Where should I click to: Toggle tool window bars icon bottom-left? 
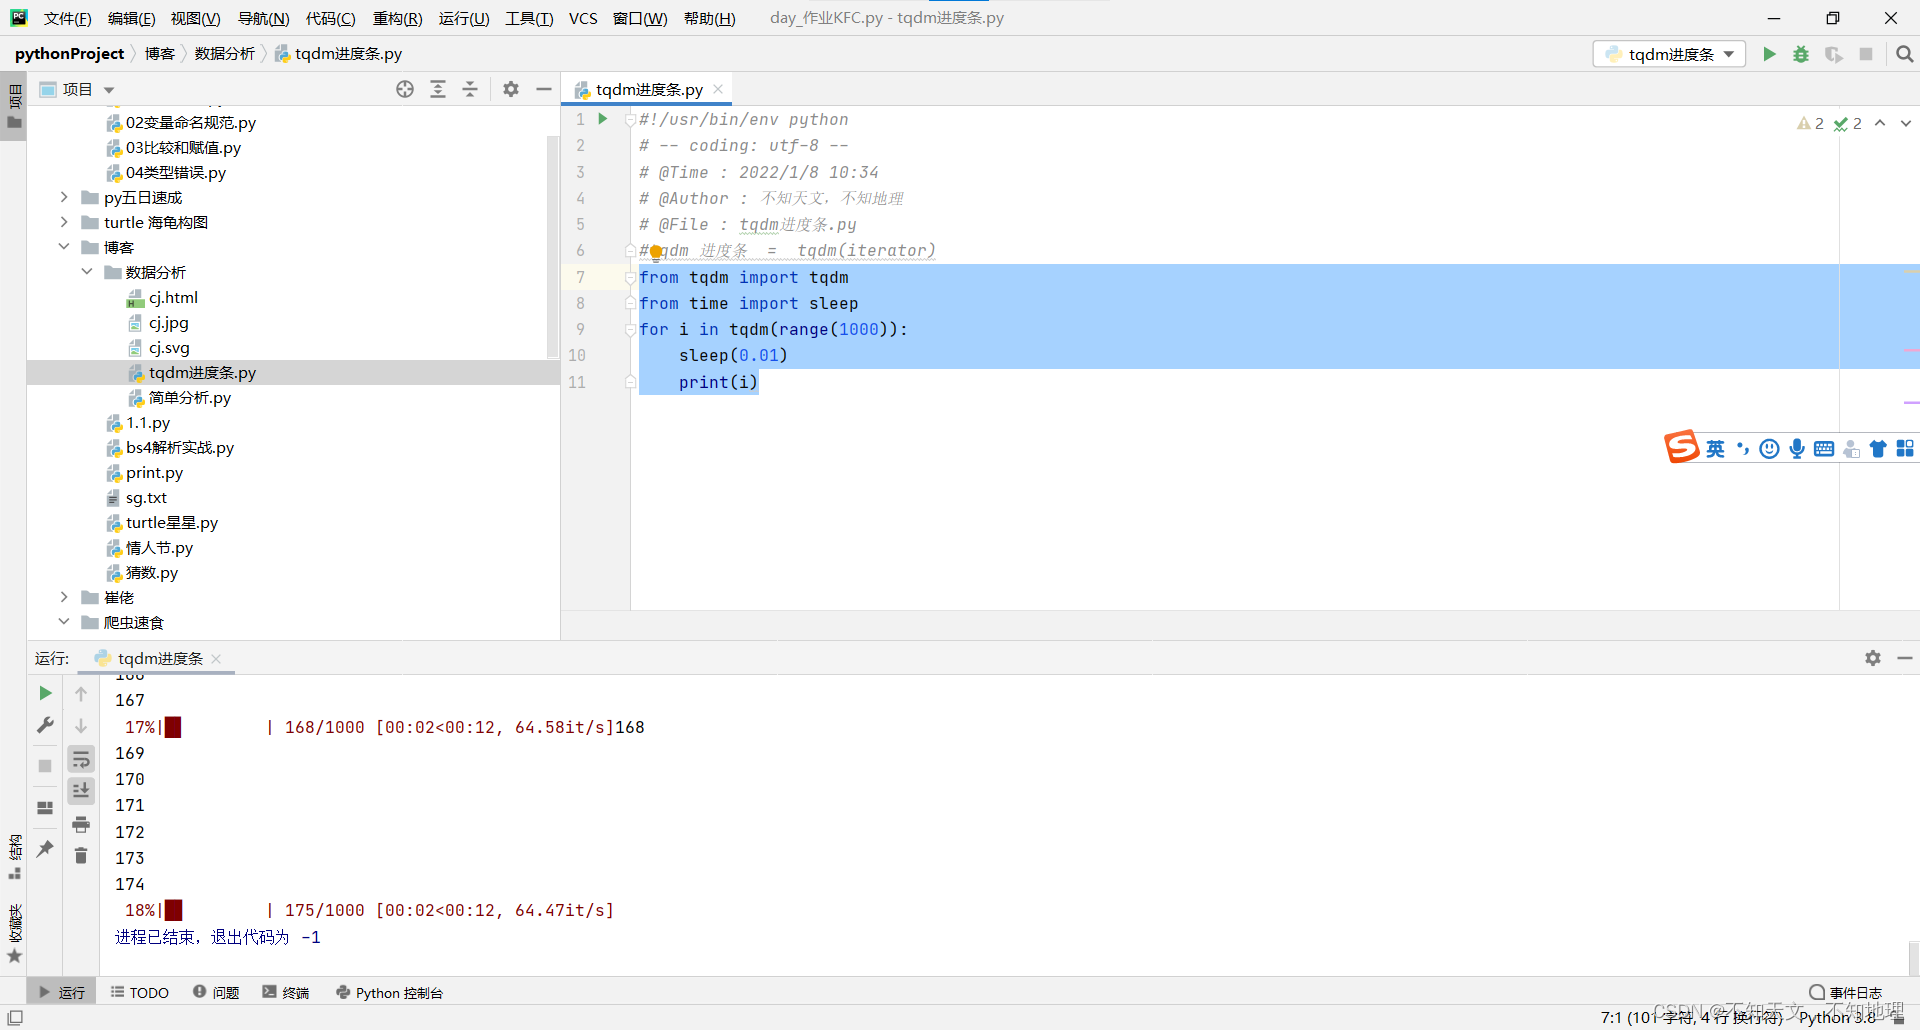(15, 1018)
